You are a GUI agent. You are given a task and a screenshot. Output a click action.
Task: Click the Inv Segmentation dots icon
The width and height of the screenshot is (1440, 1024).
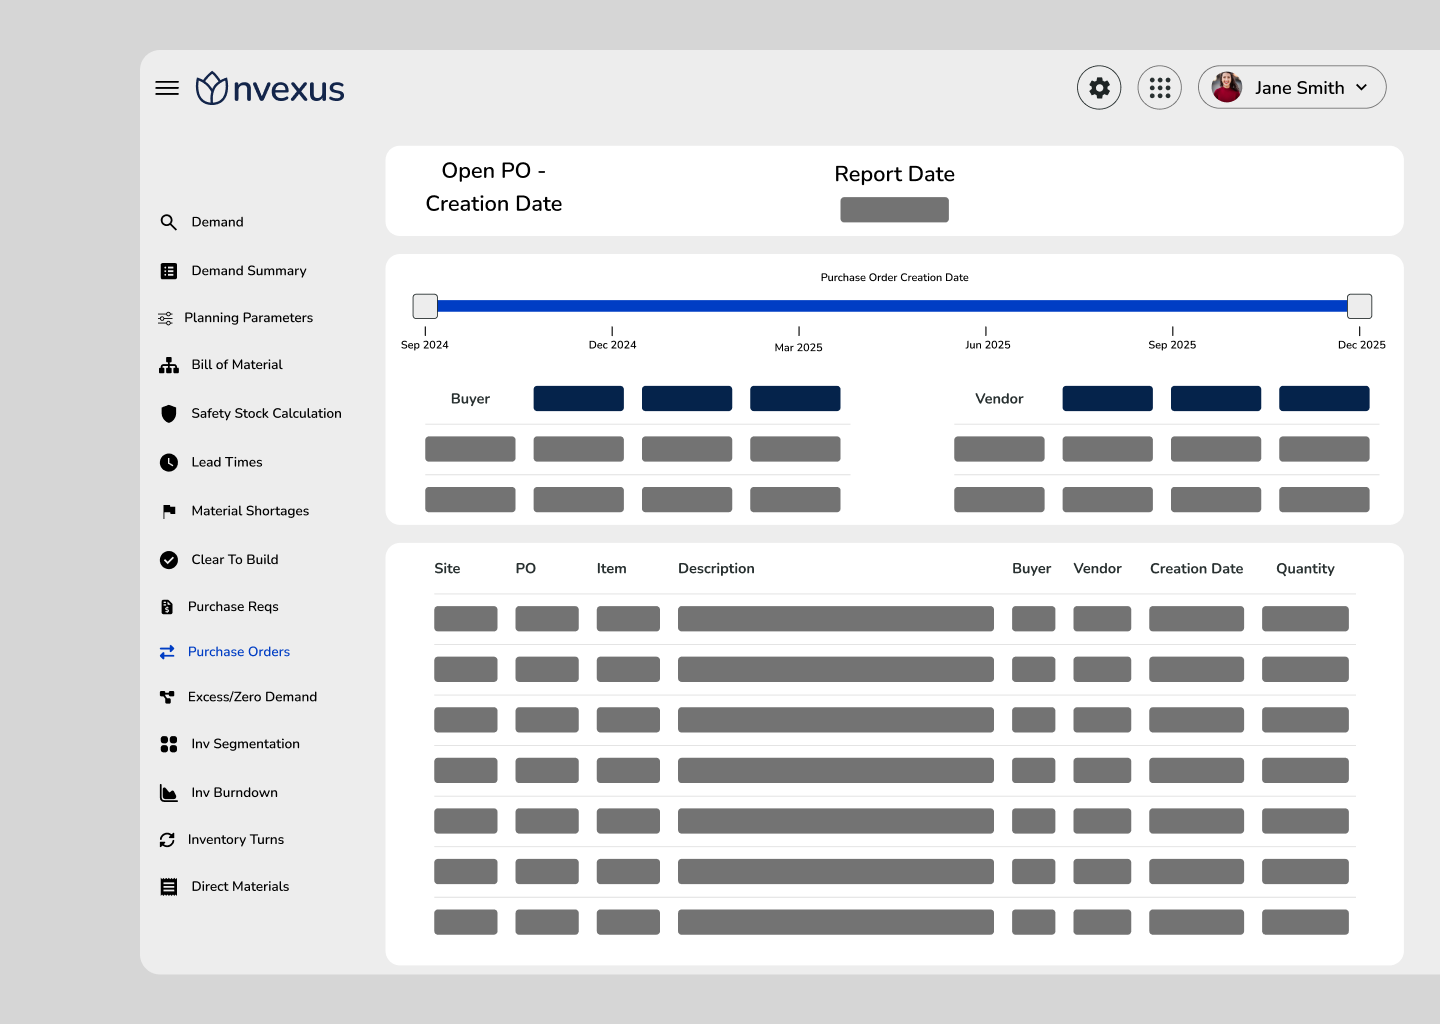coord(169,744)
